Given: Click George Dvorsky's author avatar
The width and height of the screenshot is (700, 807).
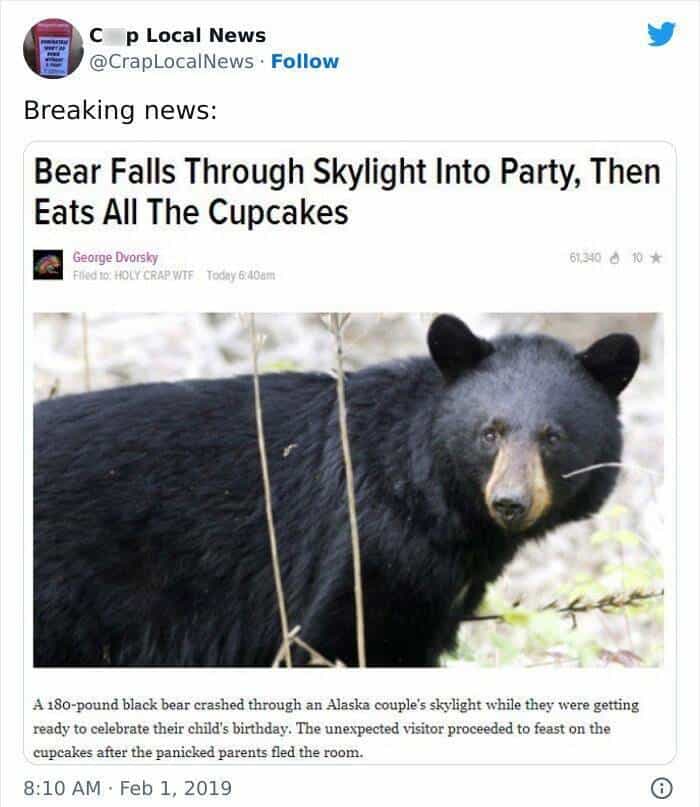Looking at the screenshot, I should [48, 265].
